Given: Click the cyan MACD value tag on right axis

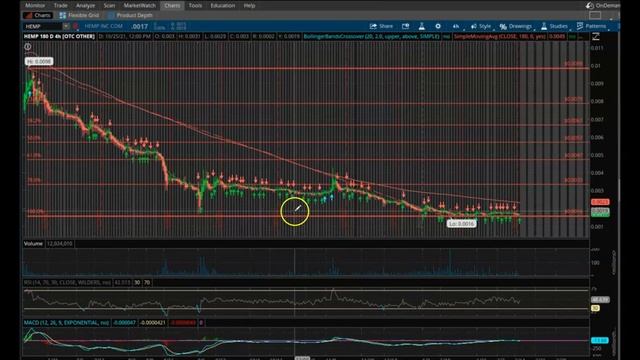Looking at the screenshot, I should pos(600,340).
